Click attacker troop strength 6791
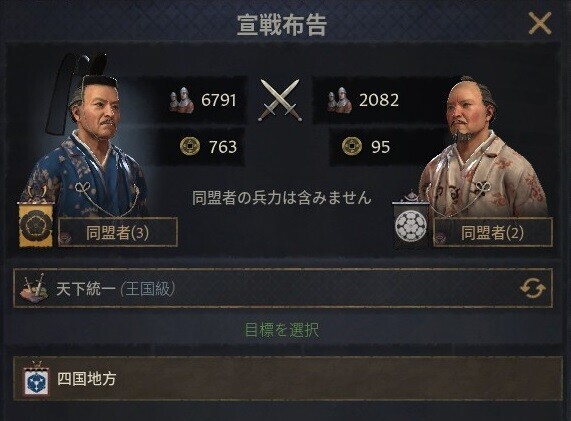 (x=219, y=100)
